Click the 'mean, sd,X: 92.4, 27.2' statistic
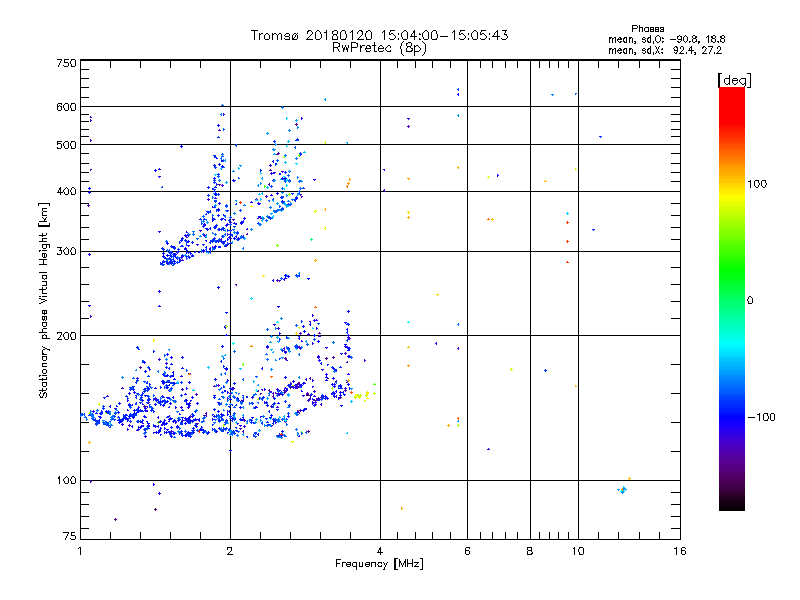Screen dimensions: 800x600 [665, 50]
